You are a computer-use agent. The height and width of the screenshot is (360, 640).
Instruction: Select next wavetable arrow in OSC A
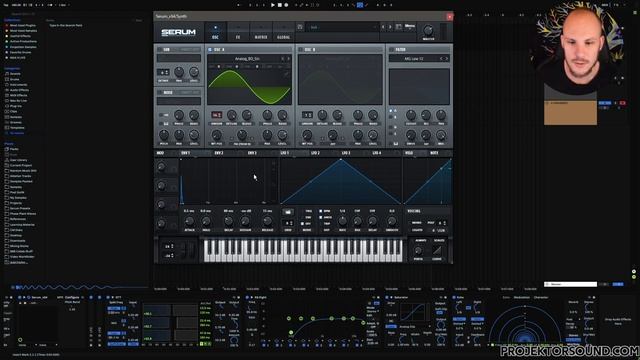tap(288, 59)
